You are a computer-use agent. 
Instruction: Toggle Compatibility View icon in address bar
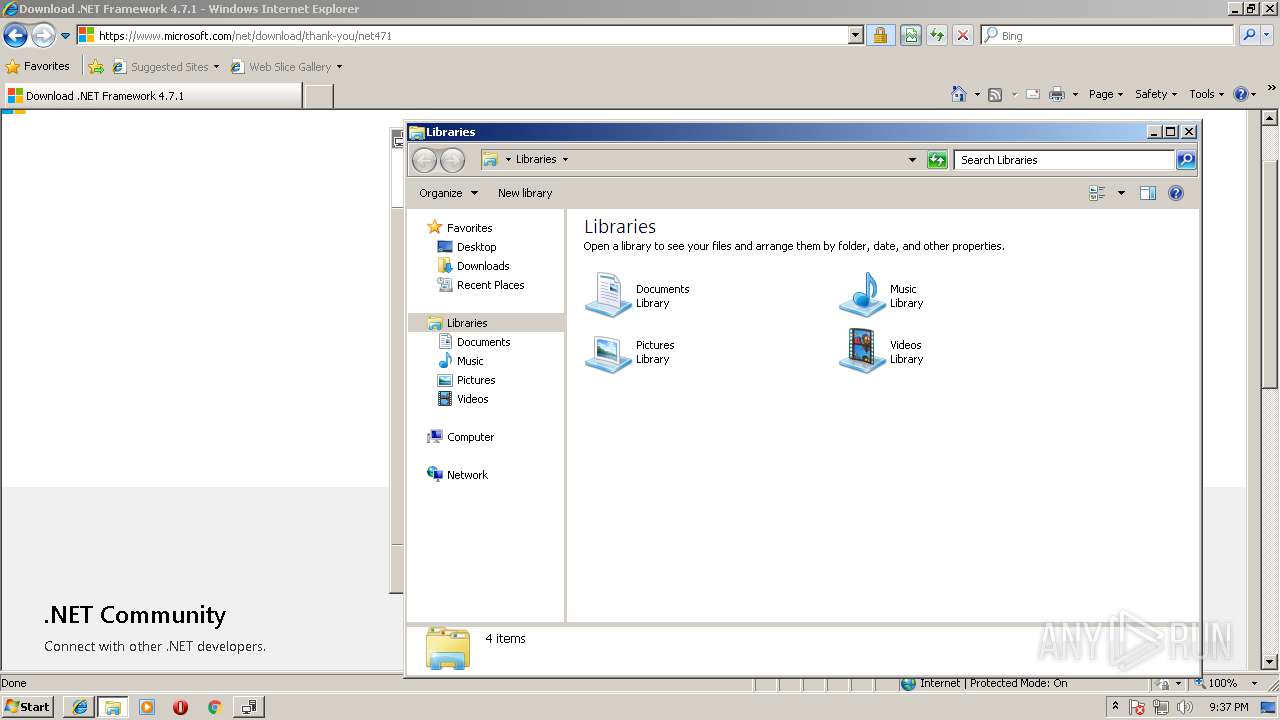(x=910, y=35)
